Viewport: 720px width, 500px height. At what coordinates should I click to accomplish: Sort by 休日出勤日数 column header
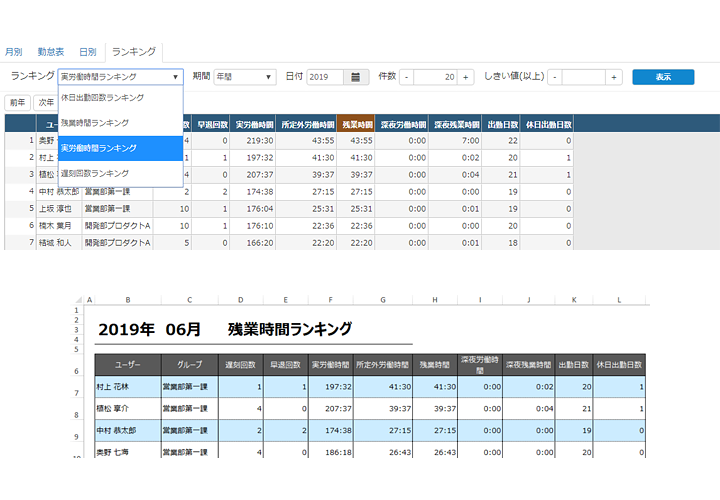[547, 124]
